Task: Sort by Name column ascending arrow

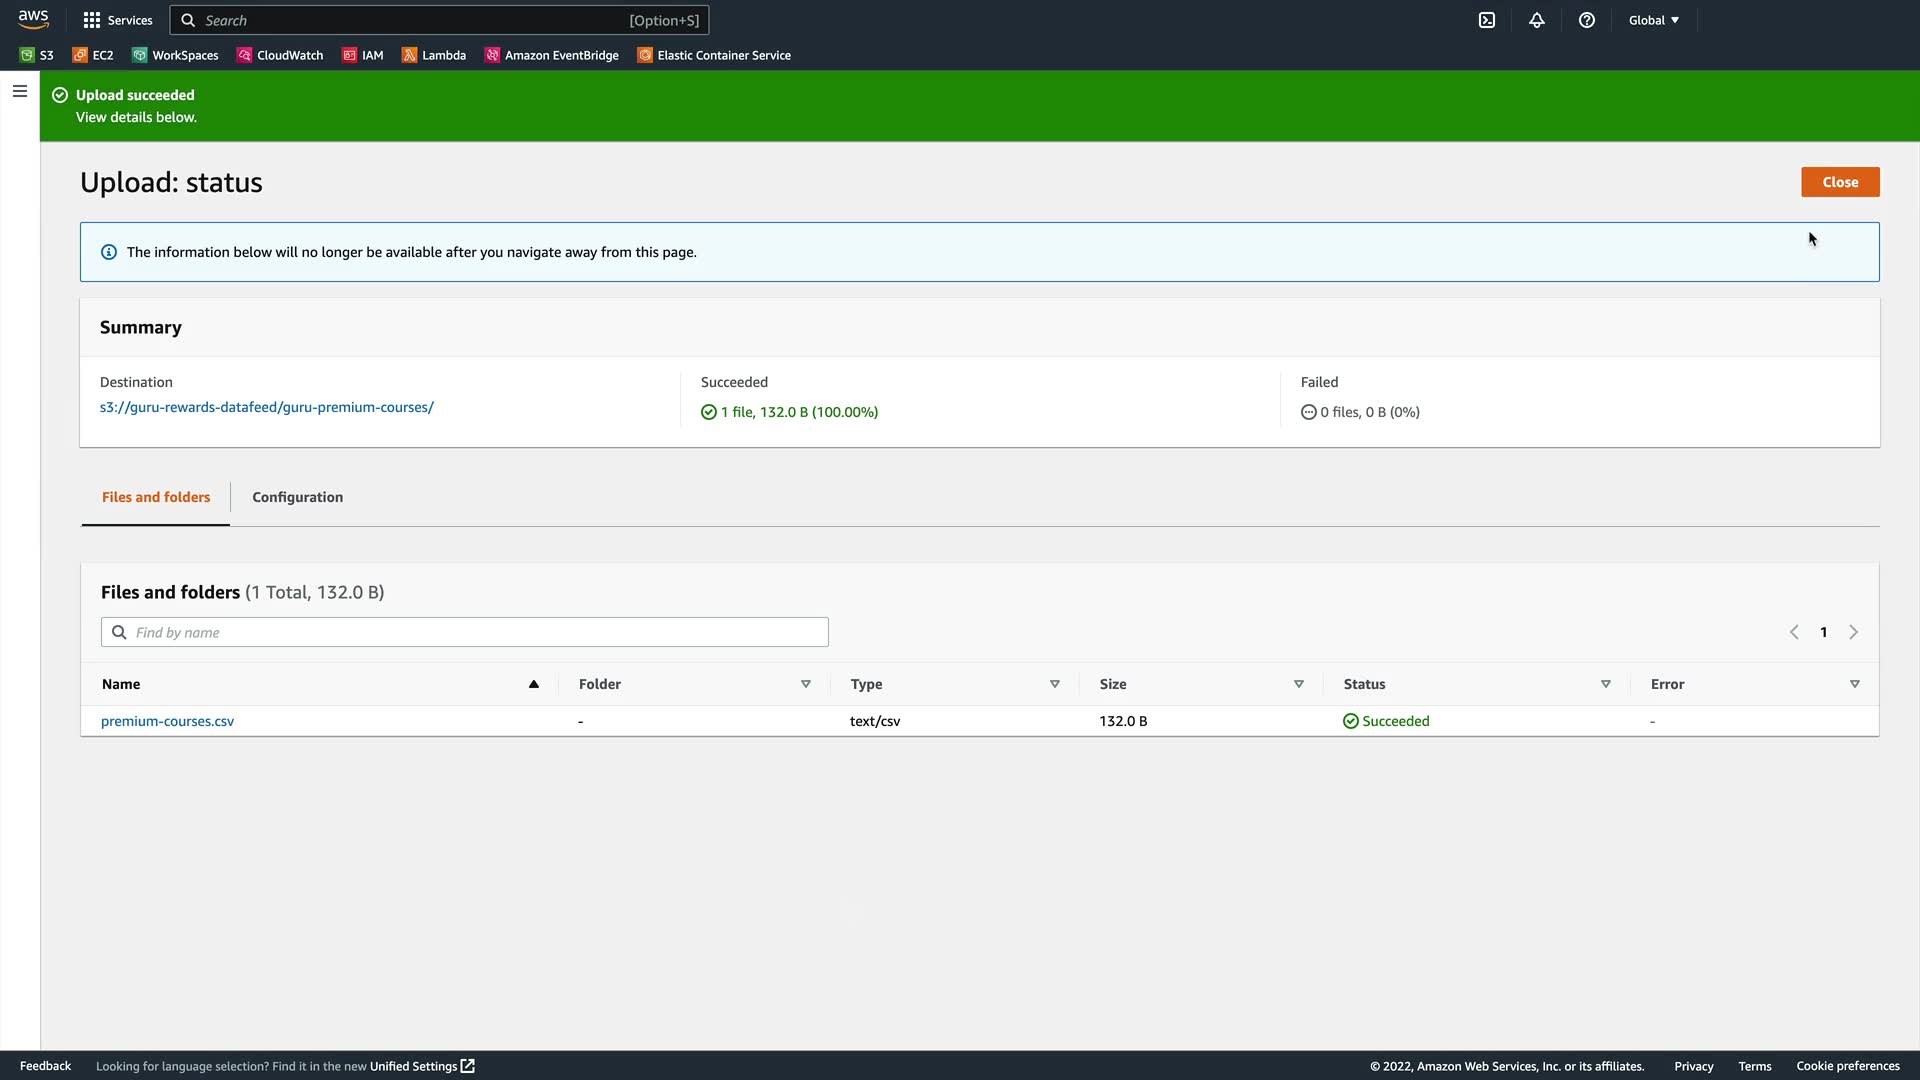Action: coord(533,684)
